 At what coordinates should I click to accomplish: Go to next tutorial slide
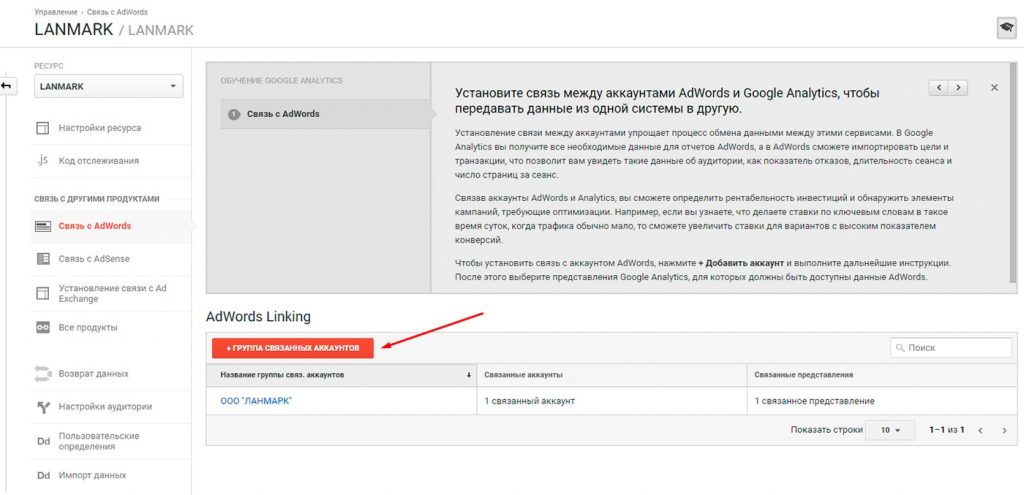(x=958, y=88)
